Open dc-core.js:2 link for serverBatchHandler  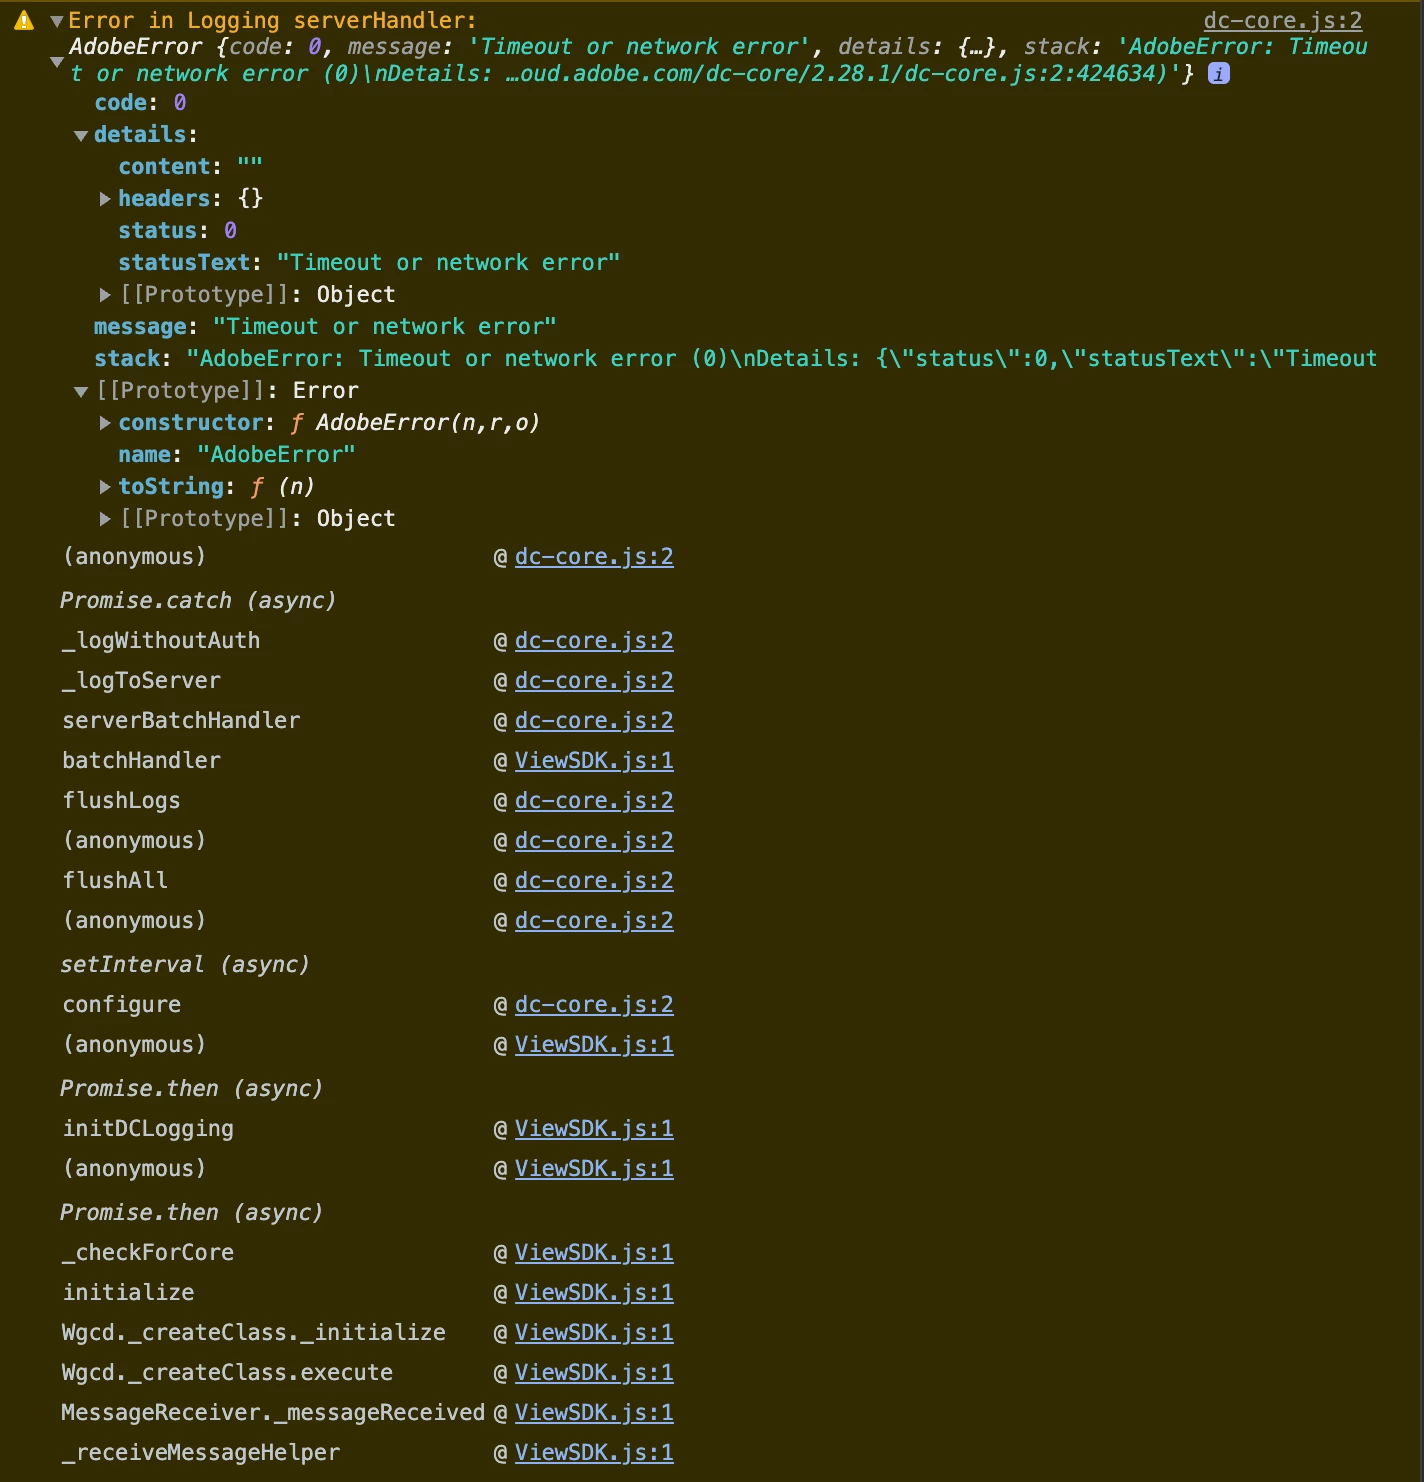pos(594,720)
